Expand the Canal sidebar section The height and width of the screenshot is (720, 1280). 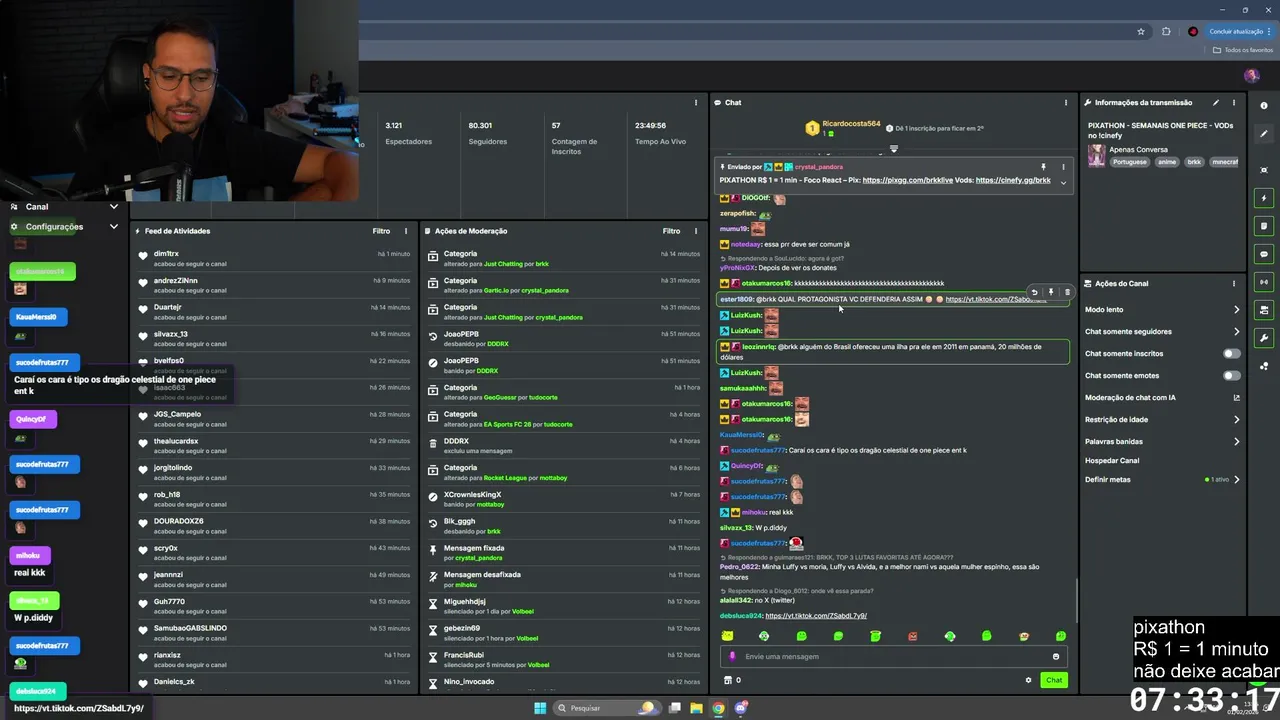pyautogui.click(x=64, y=206)
